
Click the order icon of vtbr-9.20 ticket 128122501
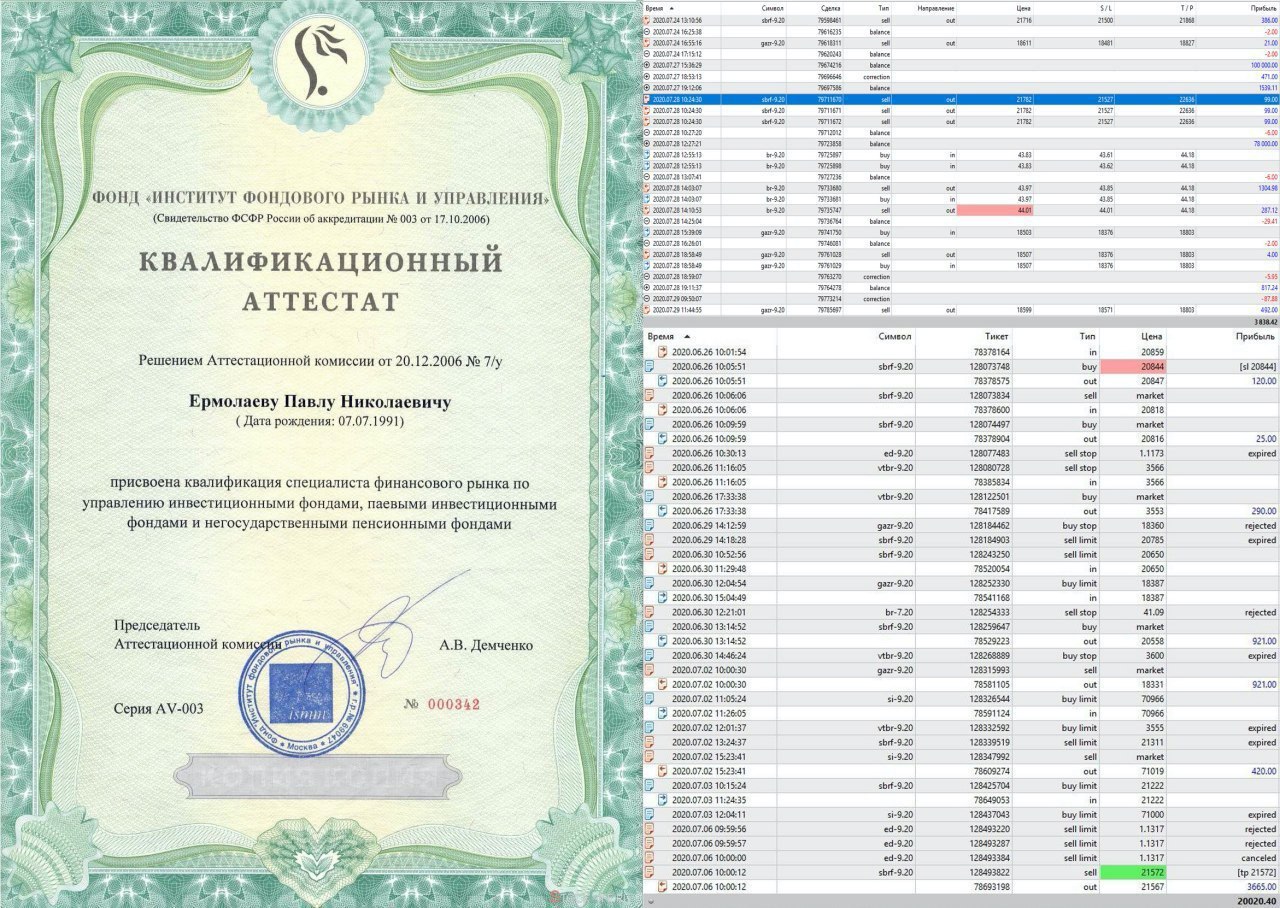(x=650, y=496)
